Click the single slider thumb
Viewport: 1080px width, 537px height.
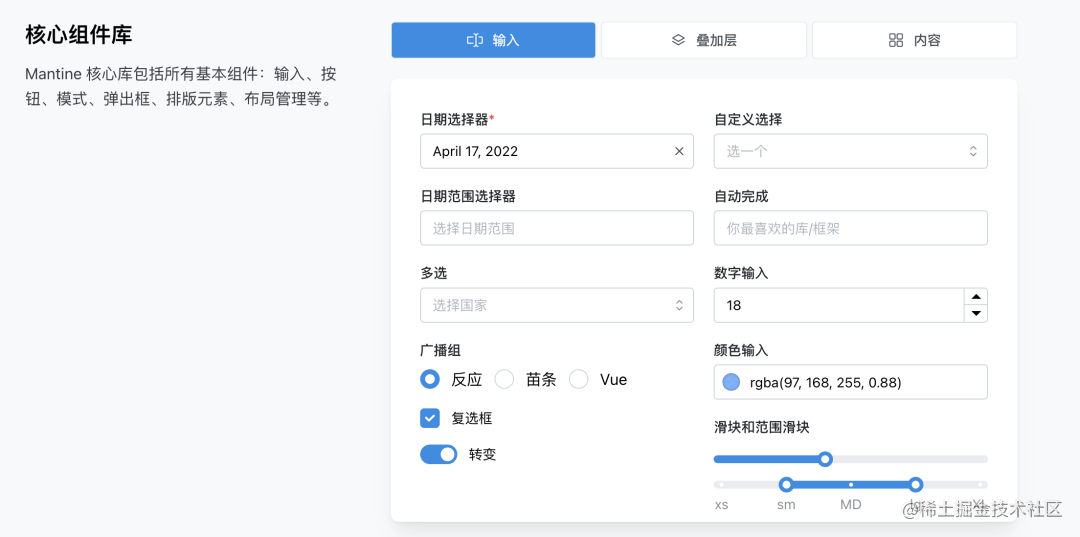[824, 459]
